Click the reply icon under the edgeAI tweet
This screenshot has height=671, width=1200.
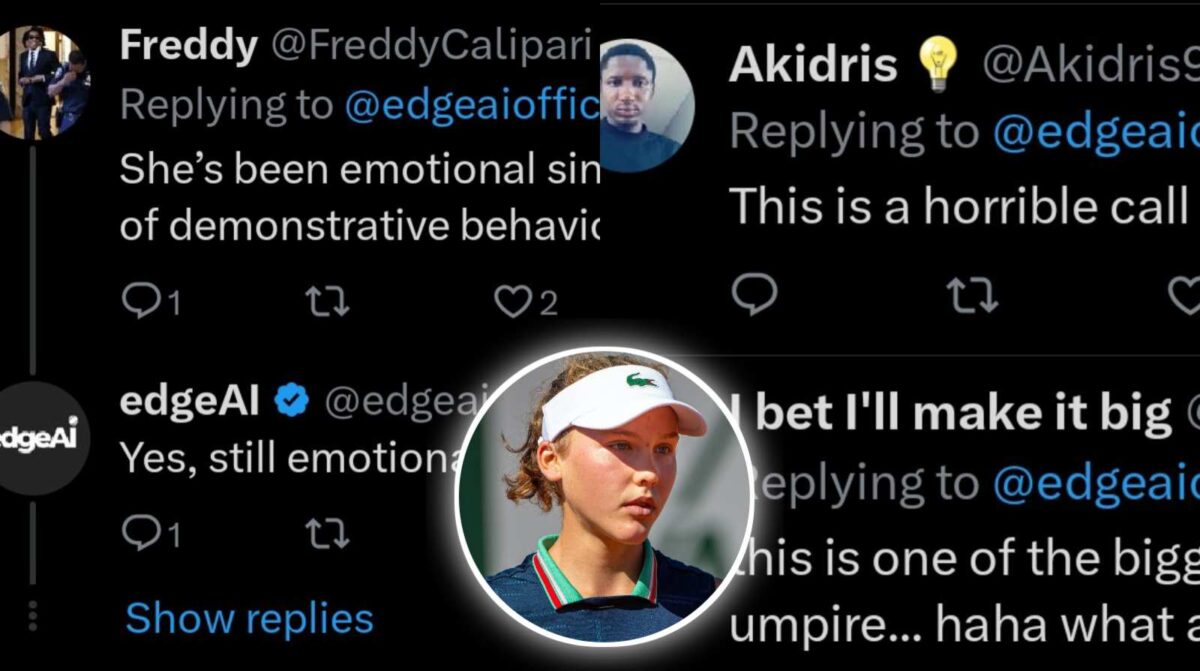pos(141,533)
